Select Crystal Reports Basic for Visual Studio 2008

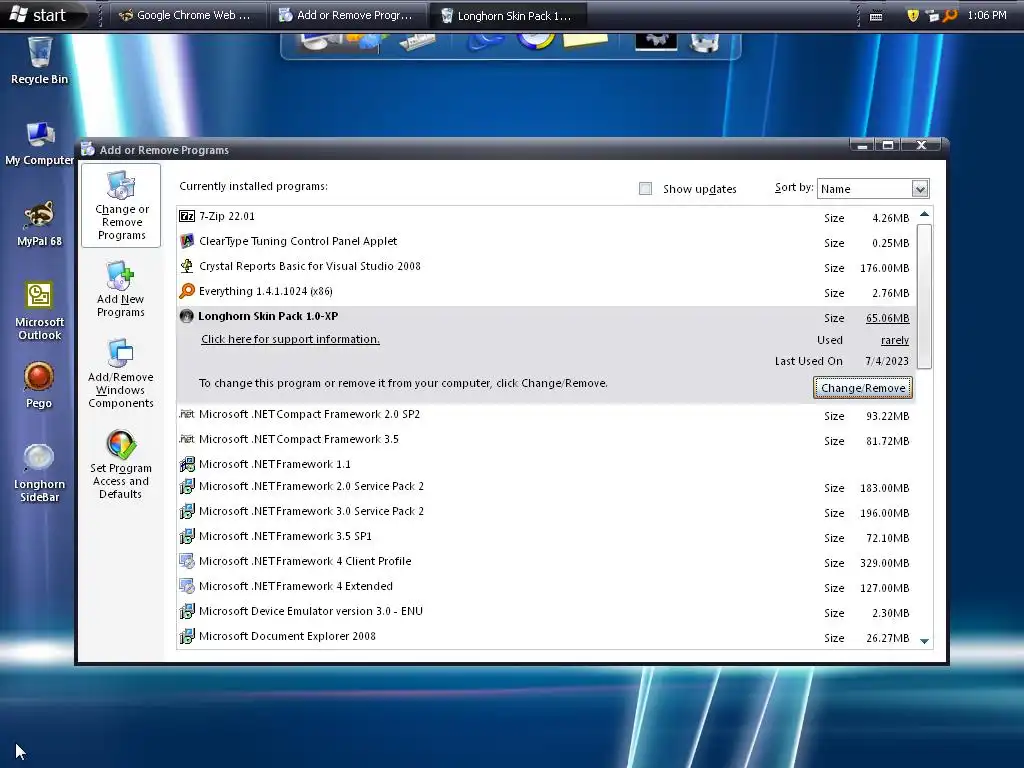(x=546, y=267)
